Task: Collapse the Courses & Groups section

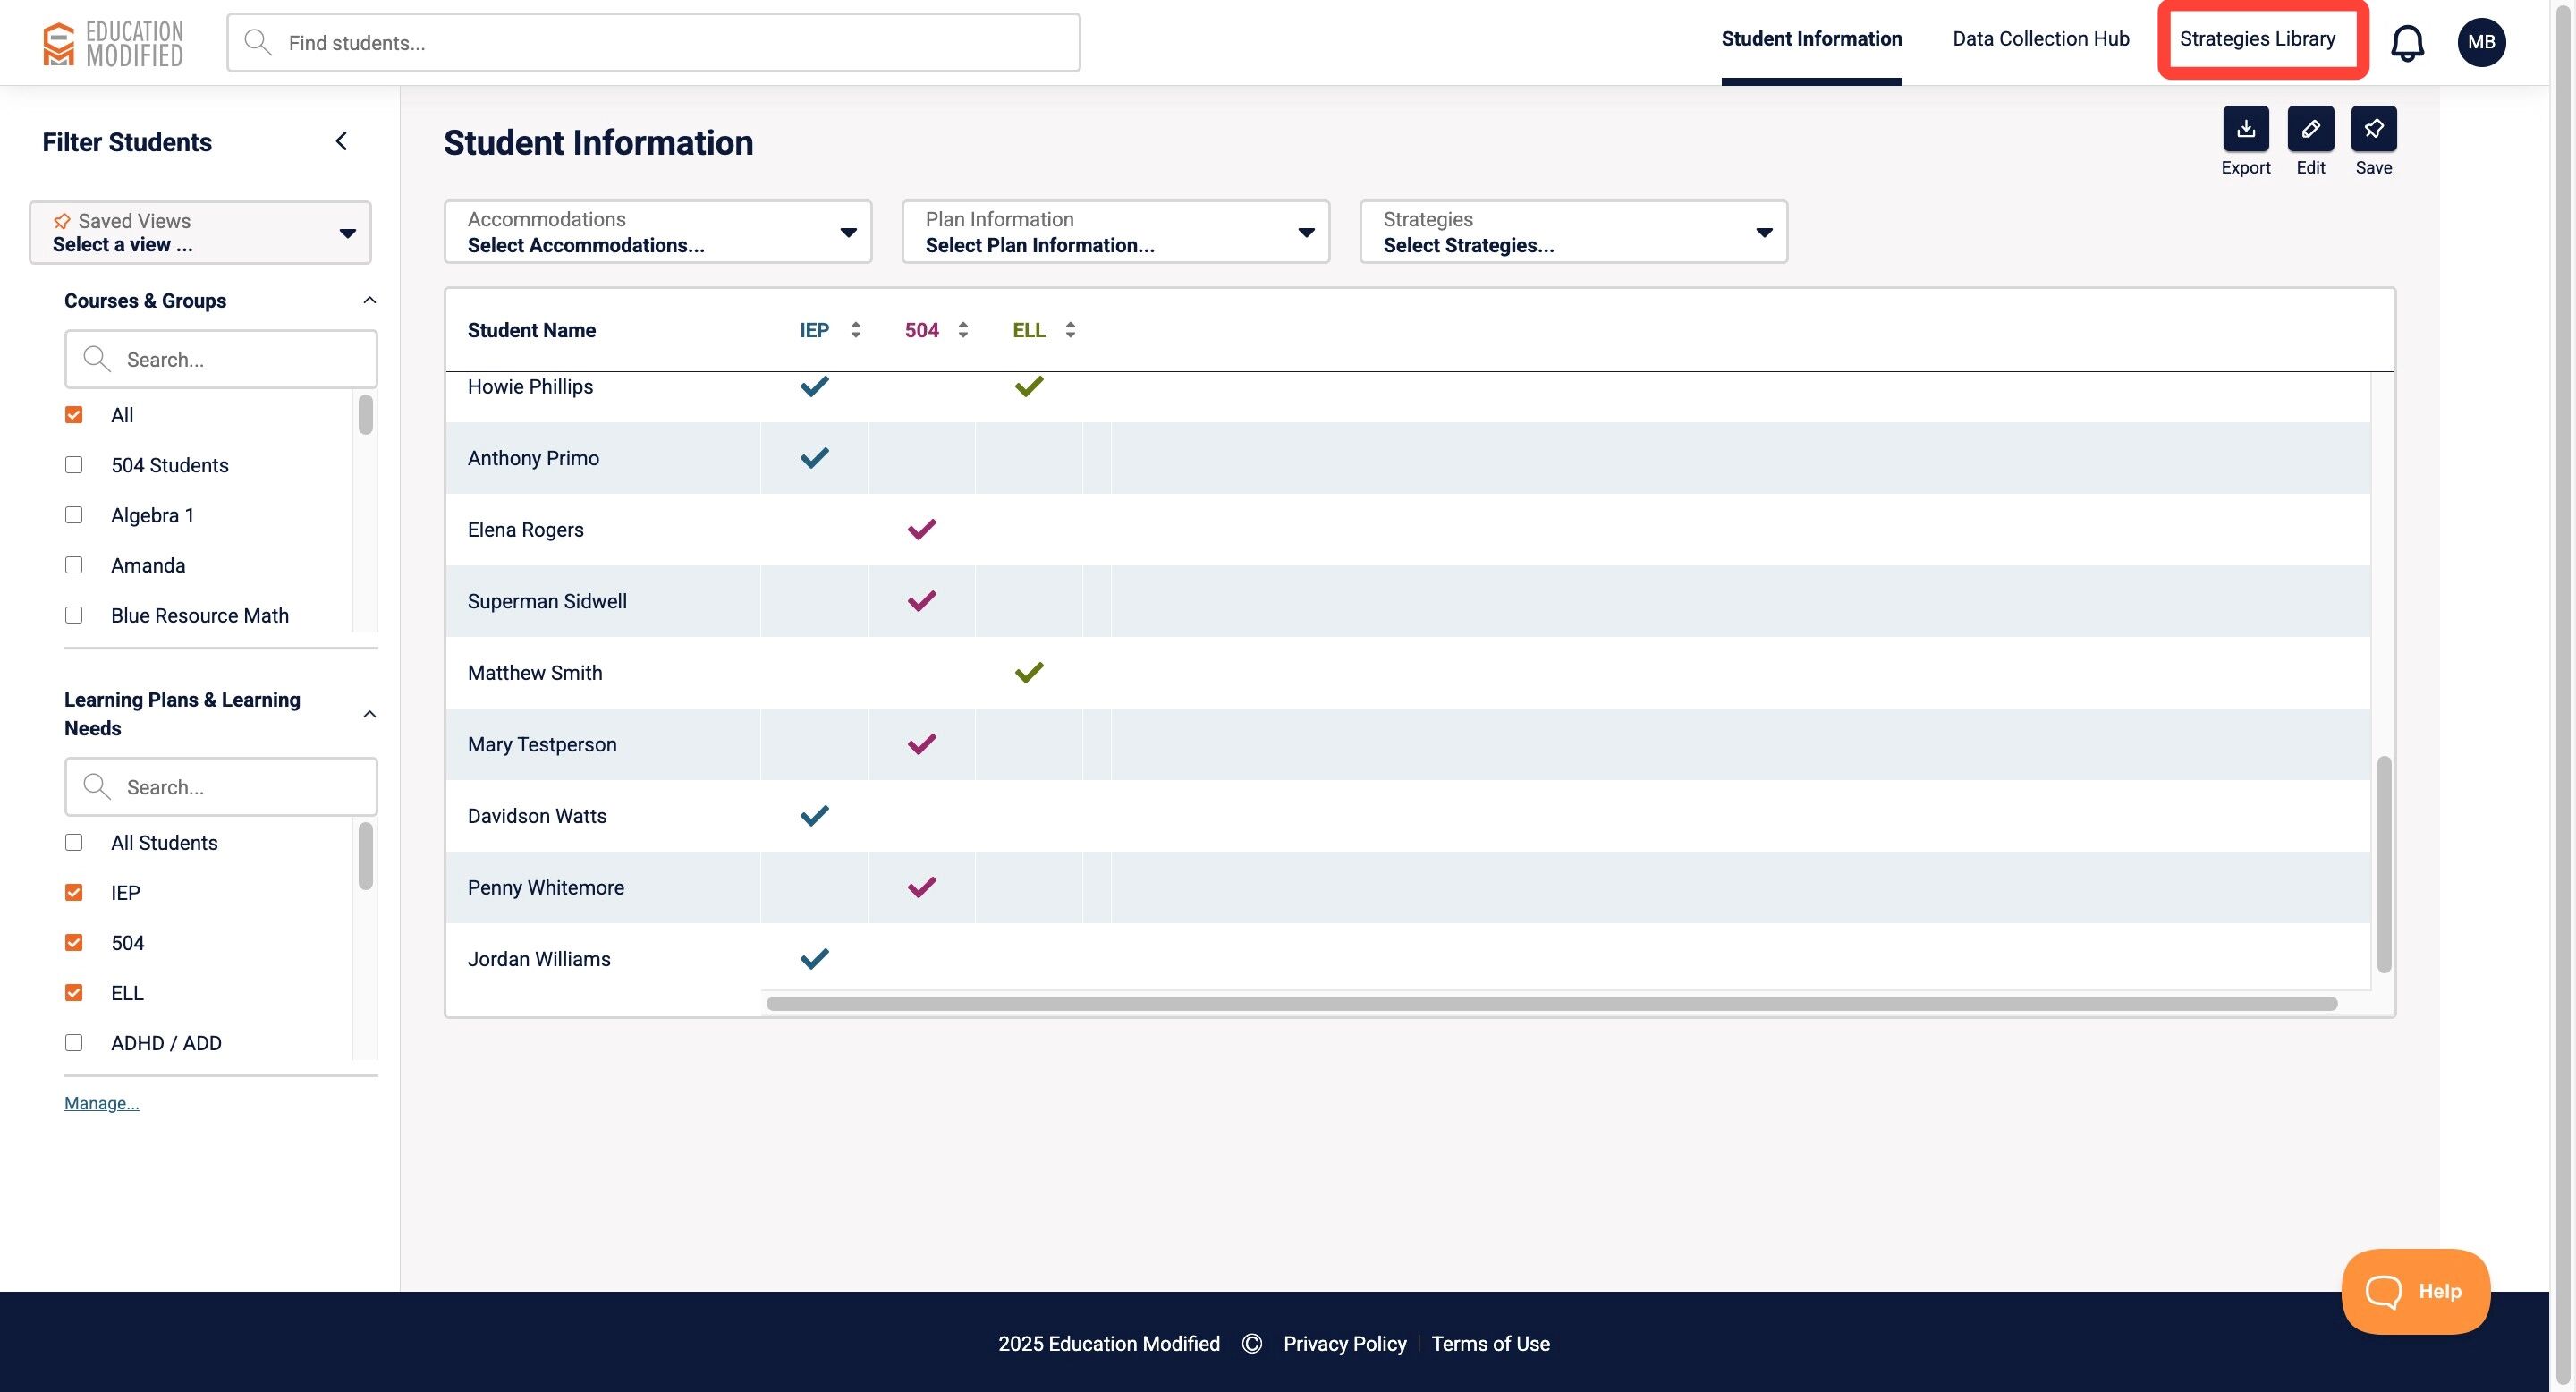Action: [x=369, y=301]
